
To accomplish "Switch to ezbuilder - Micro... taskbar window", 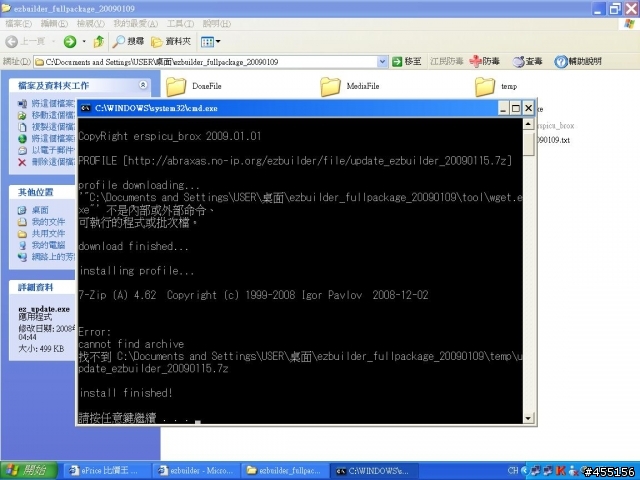I will pos(196,471).
